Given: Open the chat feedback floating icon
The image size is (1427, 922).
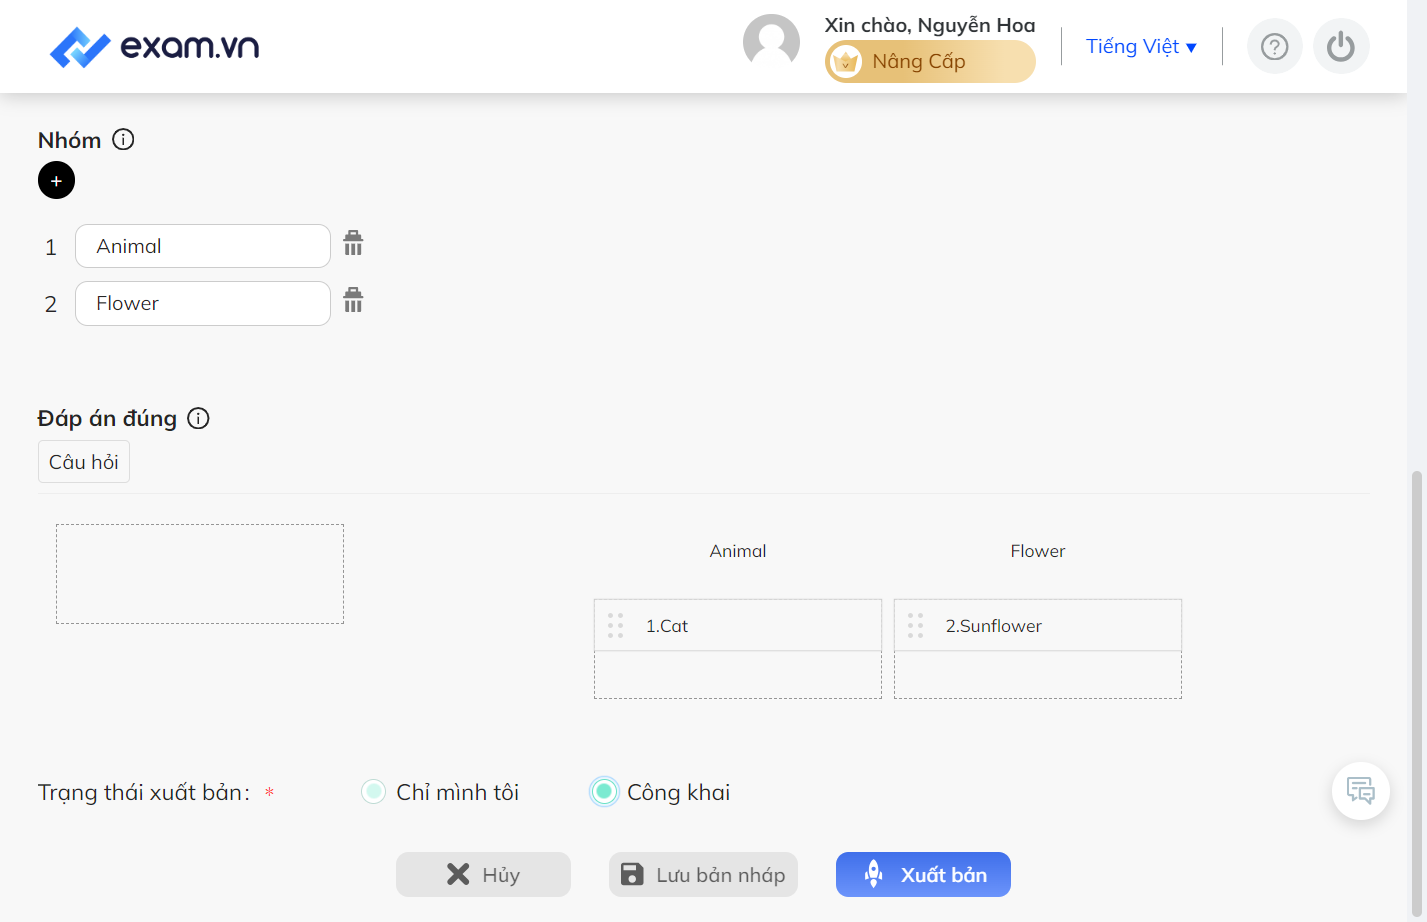Looking at the screenshot, I should click(1361, 791).
